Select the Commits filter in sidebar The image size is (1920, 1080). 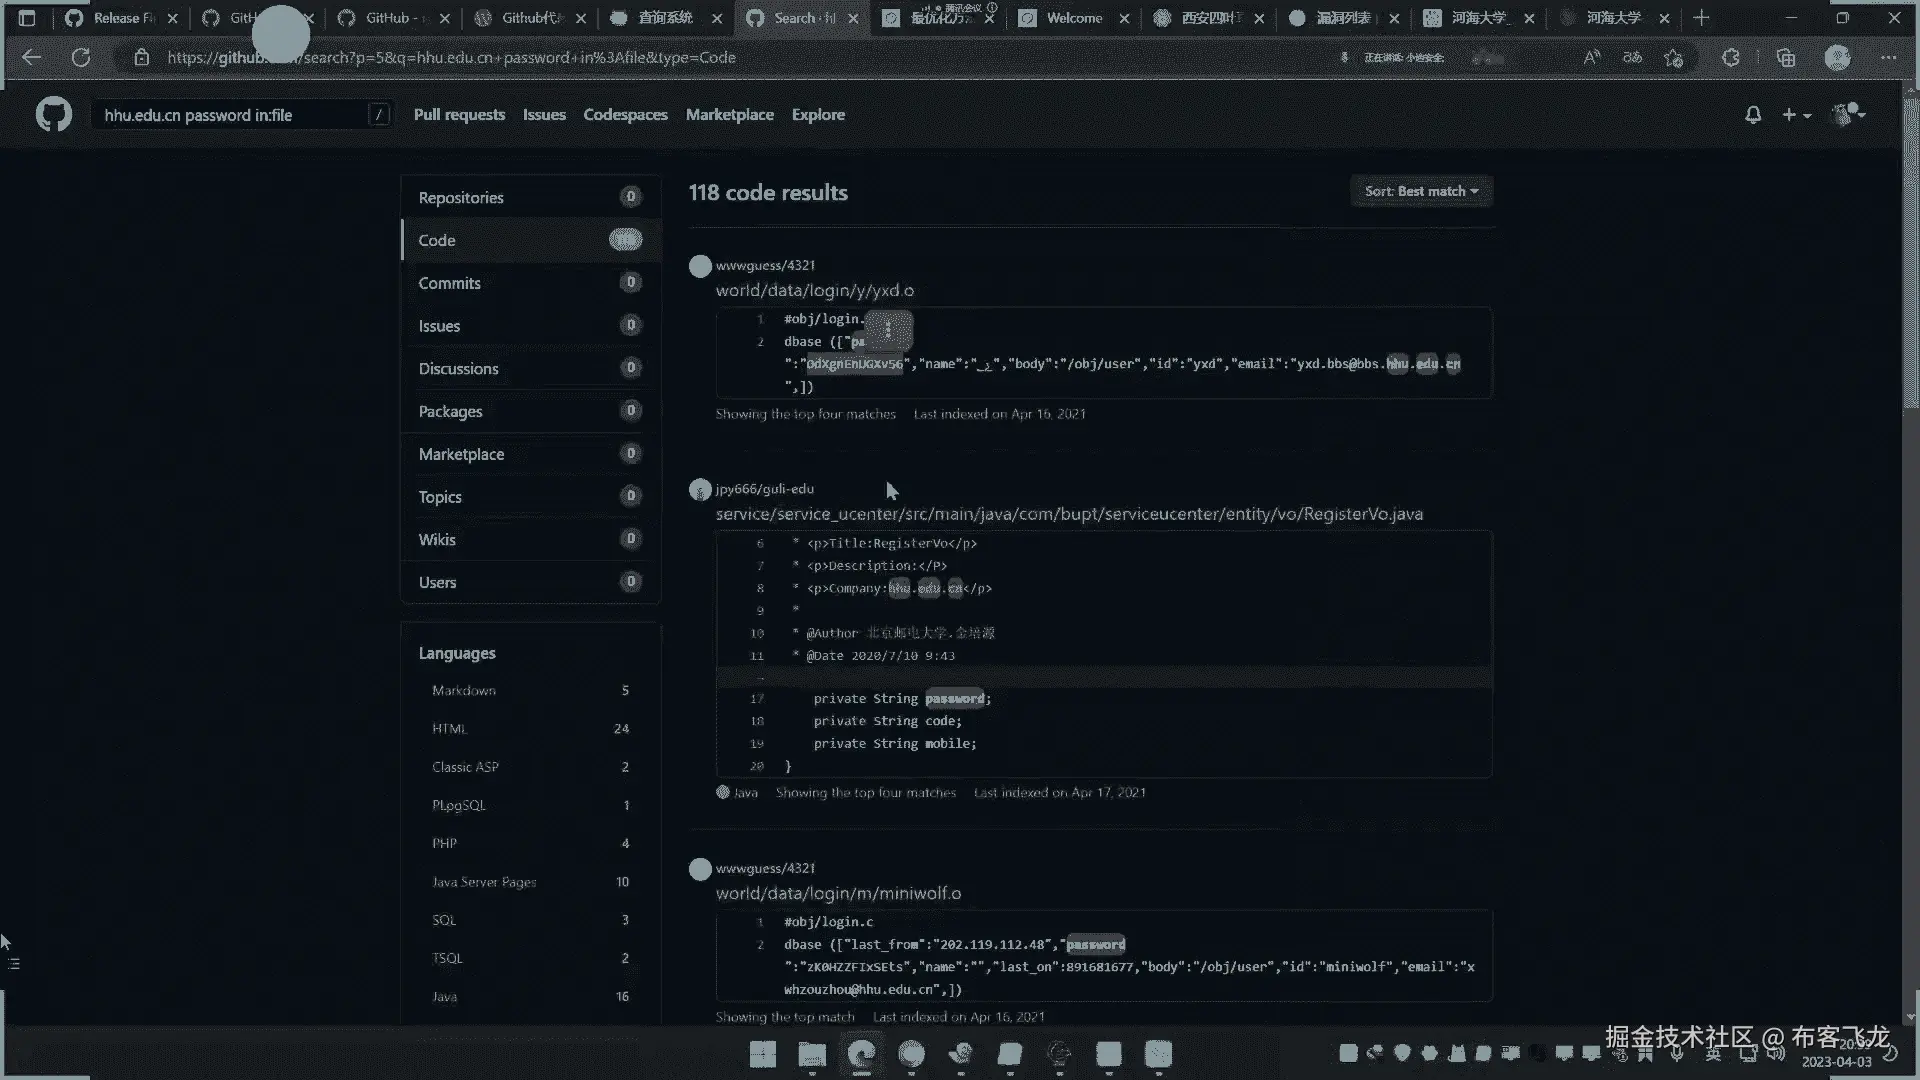coord(449,283)
